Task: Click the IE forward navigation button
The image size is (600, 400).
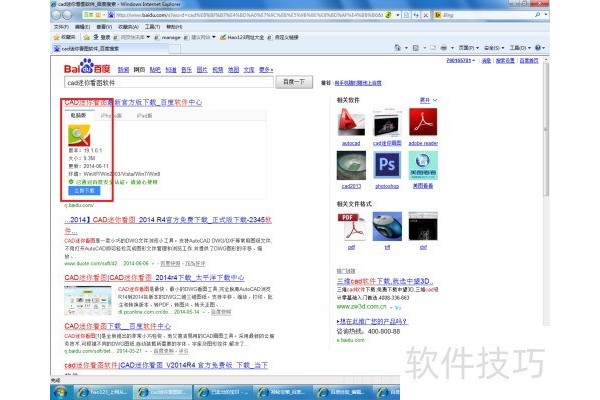Action: click(x=67, y=15)
